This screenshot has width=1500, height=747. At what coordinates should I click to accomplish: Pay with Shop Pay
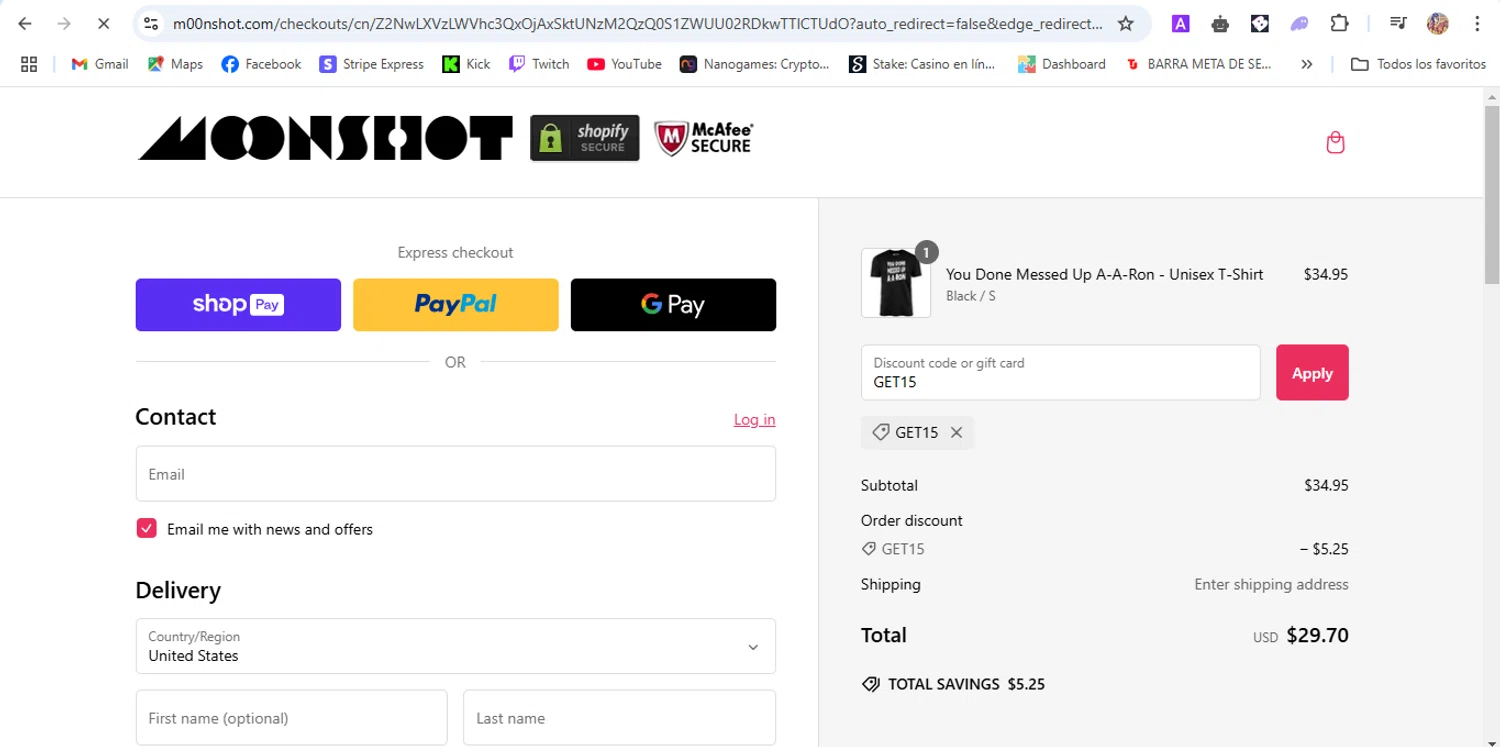pos(238,305)
